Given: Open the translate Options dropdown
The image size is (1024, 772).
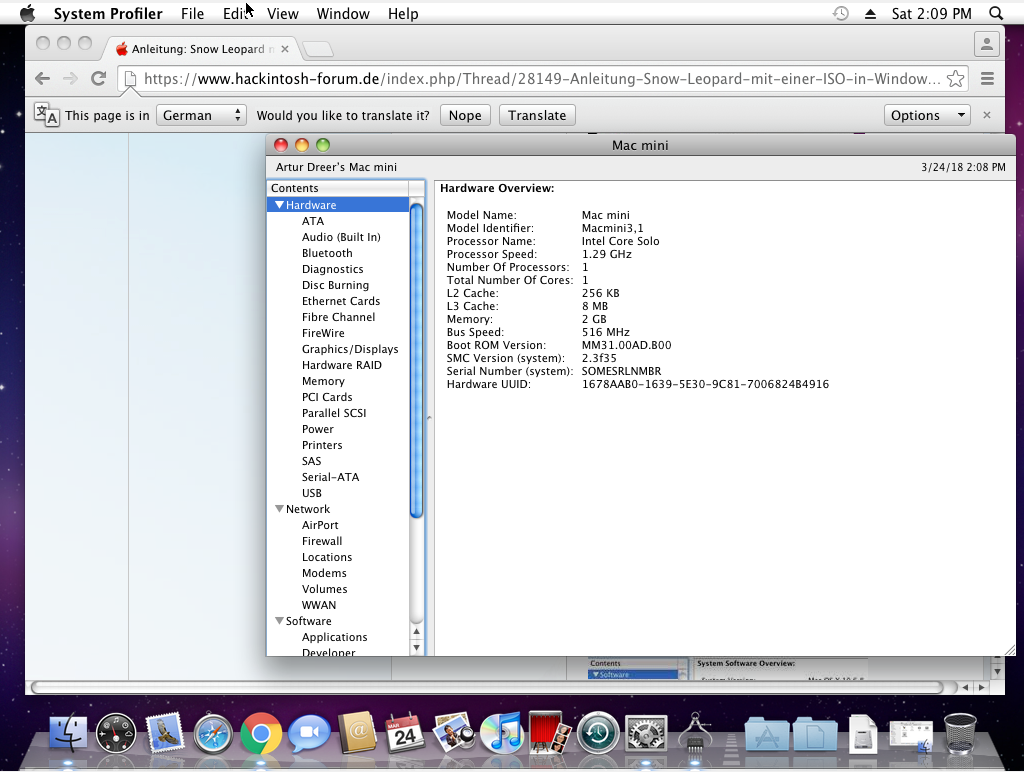Looking at the screenshot, I should click(927, 115).
